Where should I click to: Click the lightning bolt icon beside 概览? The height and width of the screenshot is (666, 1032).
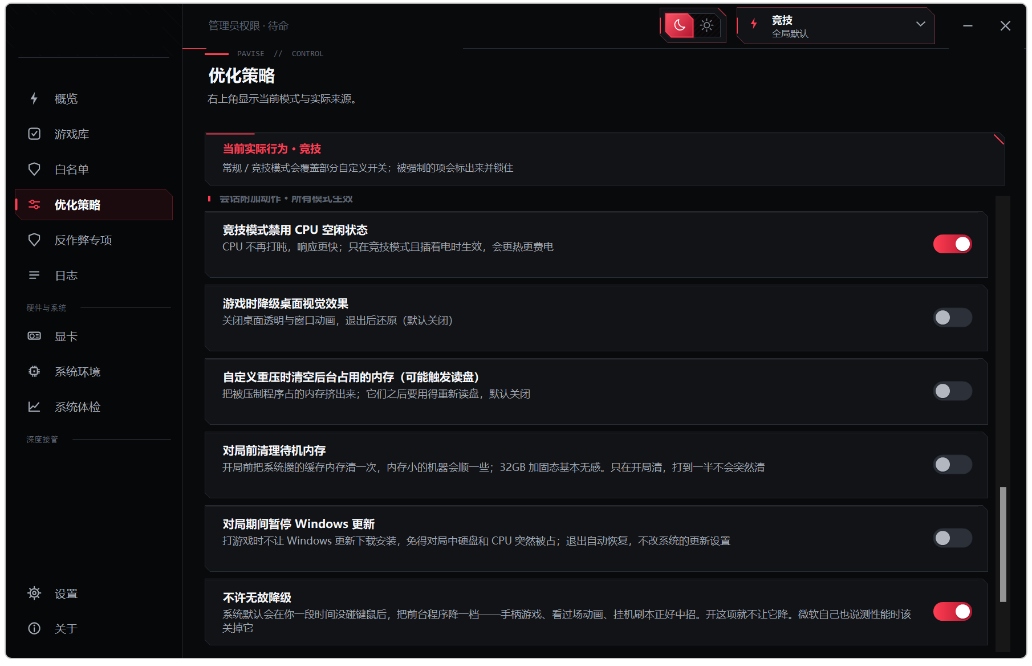(34, 99)
